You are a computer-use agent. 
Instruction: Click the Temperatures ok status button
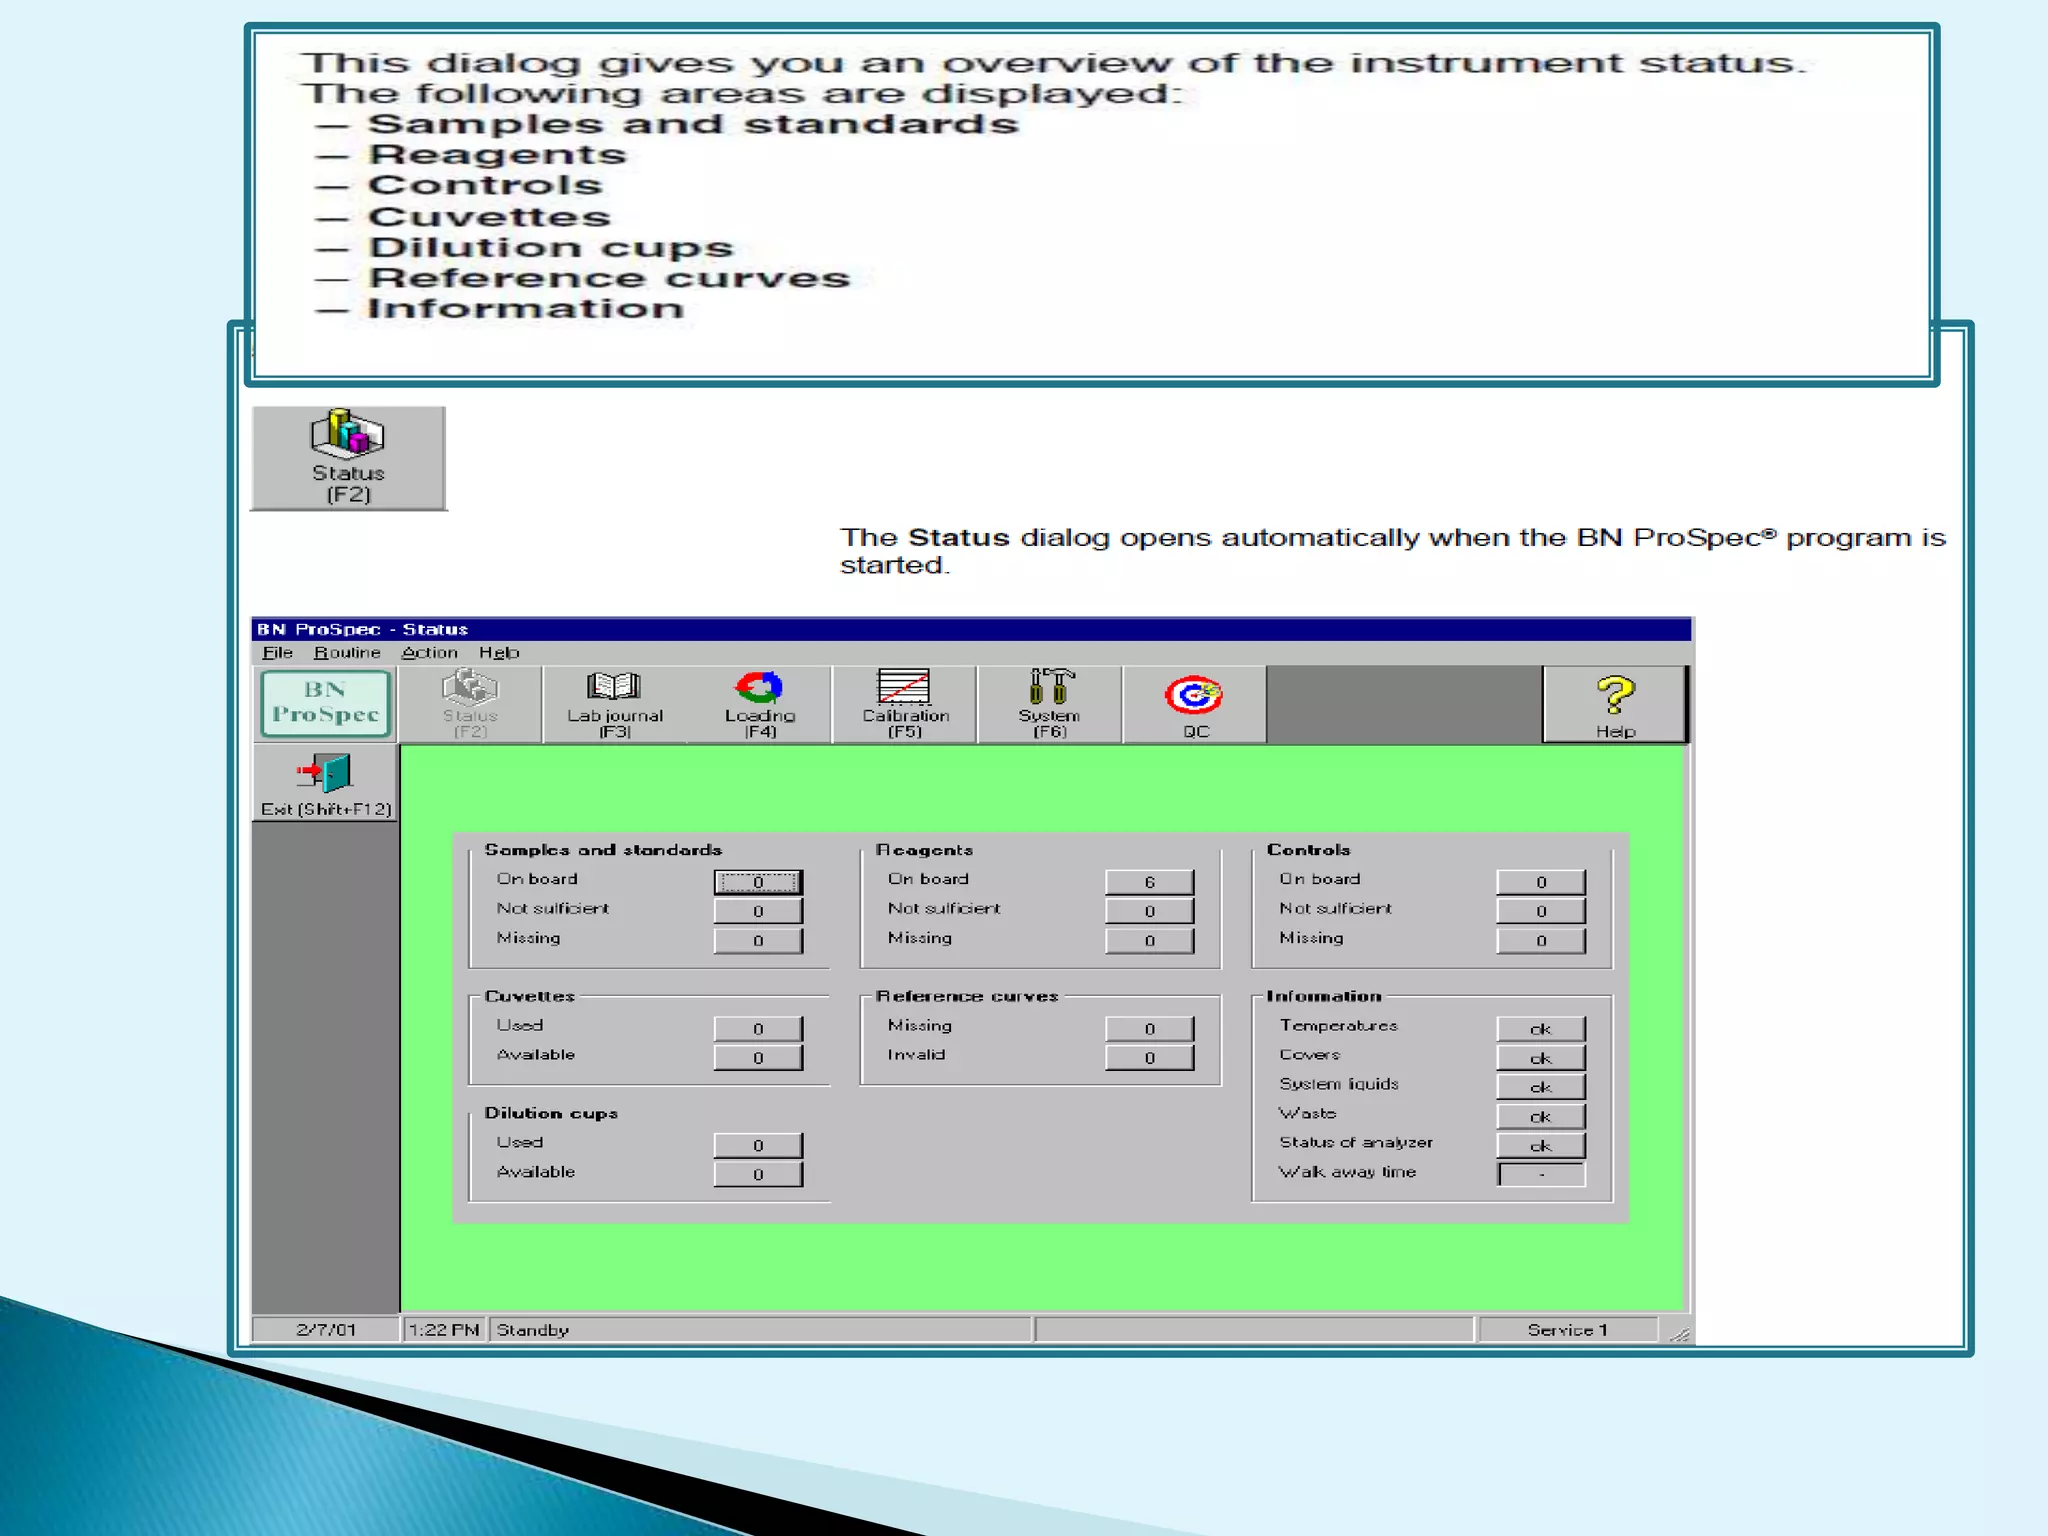pos(1540,1029)
